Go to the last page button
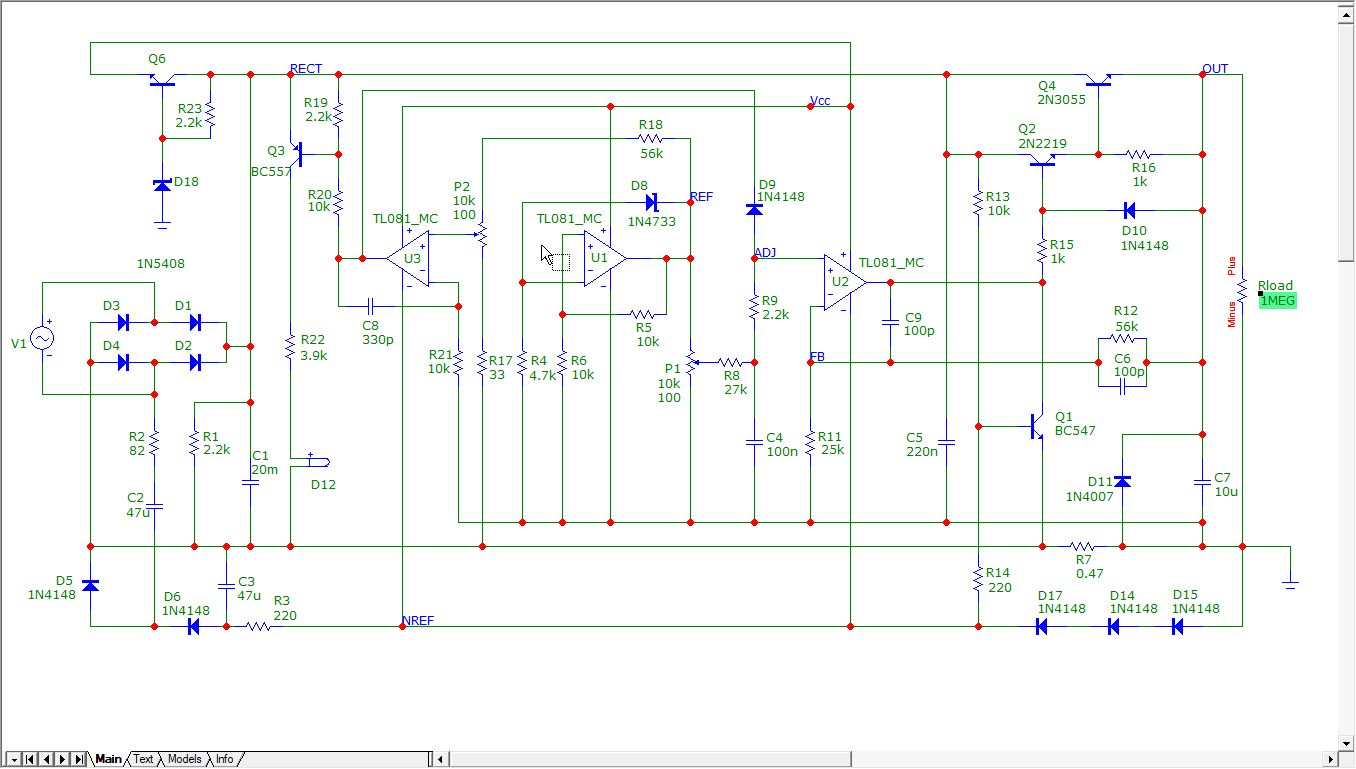This screenshot has width=1356, height=769. [x=78, y=759]
